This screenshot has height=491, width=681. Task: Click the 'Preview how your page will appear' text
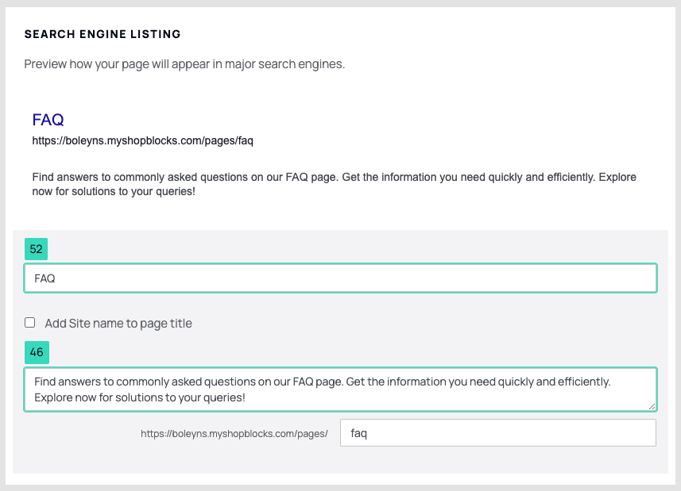184,64
